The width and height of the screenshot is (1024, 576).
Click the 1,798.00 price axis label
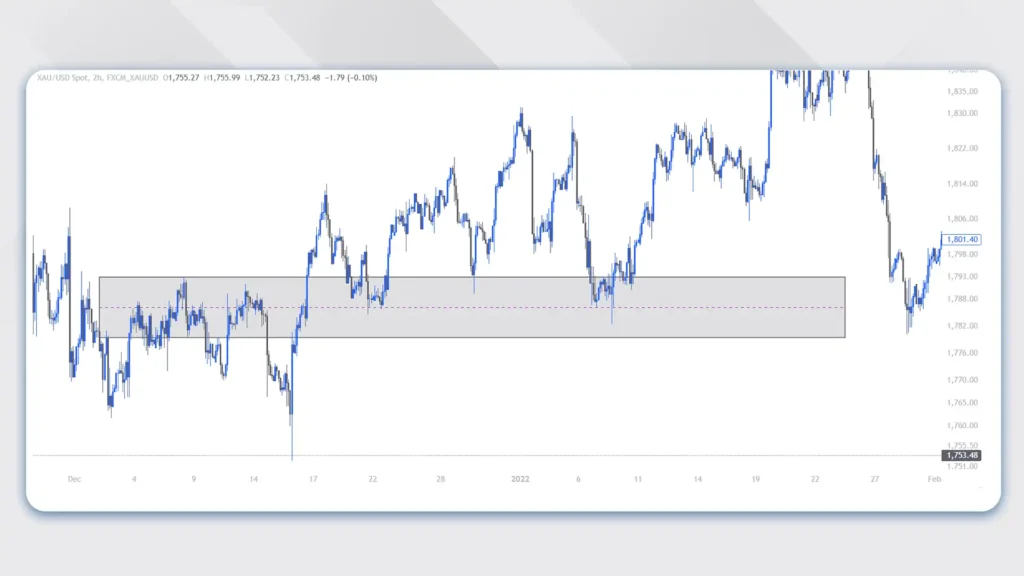click(962, 254)
